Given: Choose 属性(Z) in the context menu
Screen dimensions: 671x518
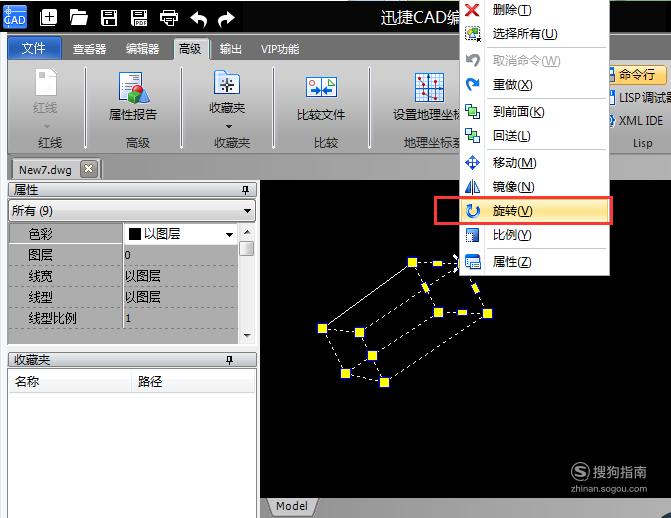Looking at the screenshot, I should click(534, 262).
